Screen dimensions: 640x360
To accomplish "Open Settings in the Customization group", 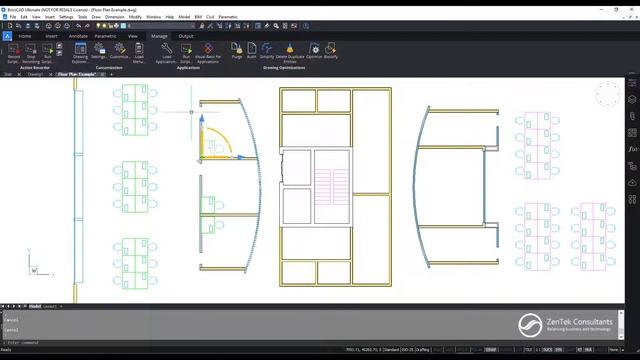I will click(100, 49).
